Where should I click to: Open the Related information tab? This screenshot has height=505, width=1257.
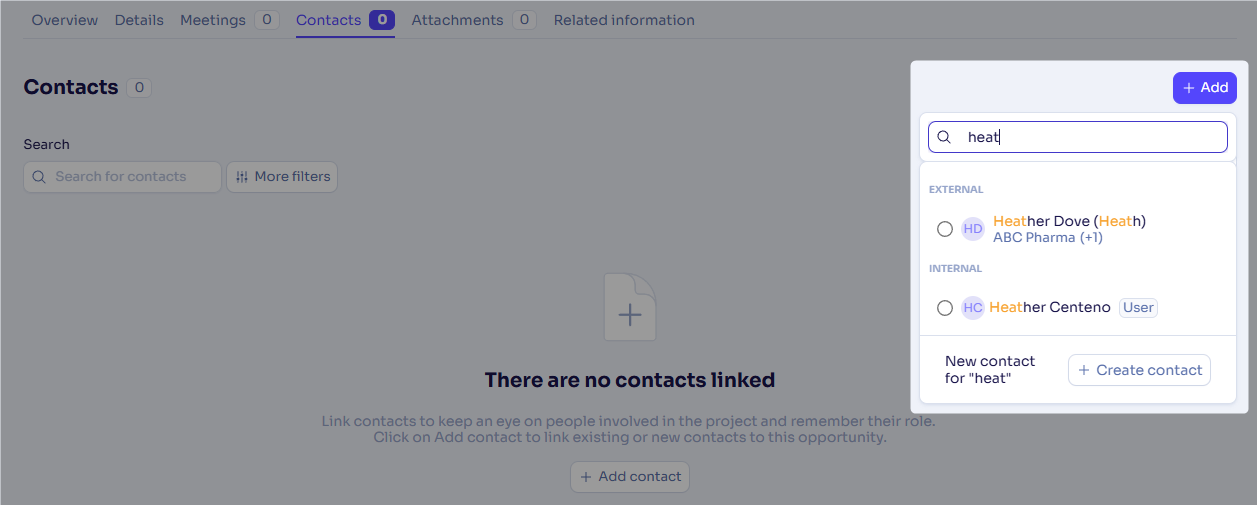(x=624, y=20)
